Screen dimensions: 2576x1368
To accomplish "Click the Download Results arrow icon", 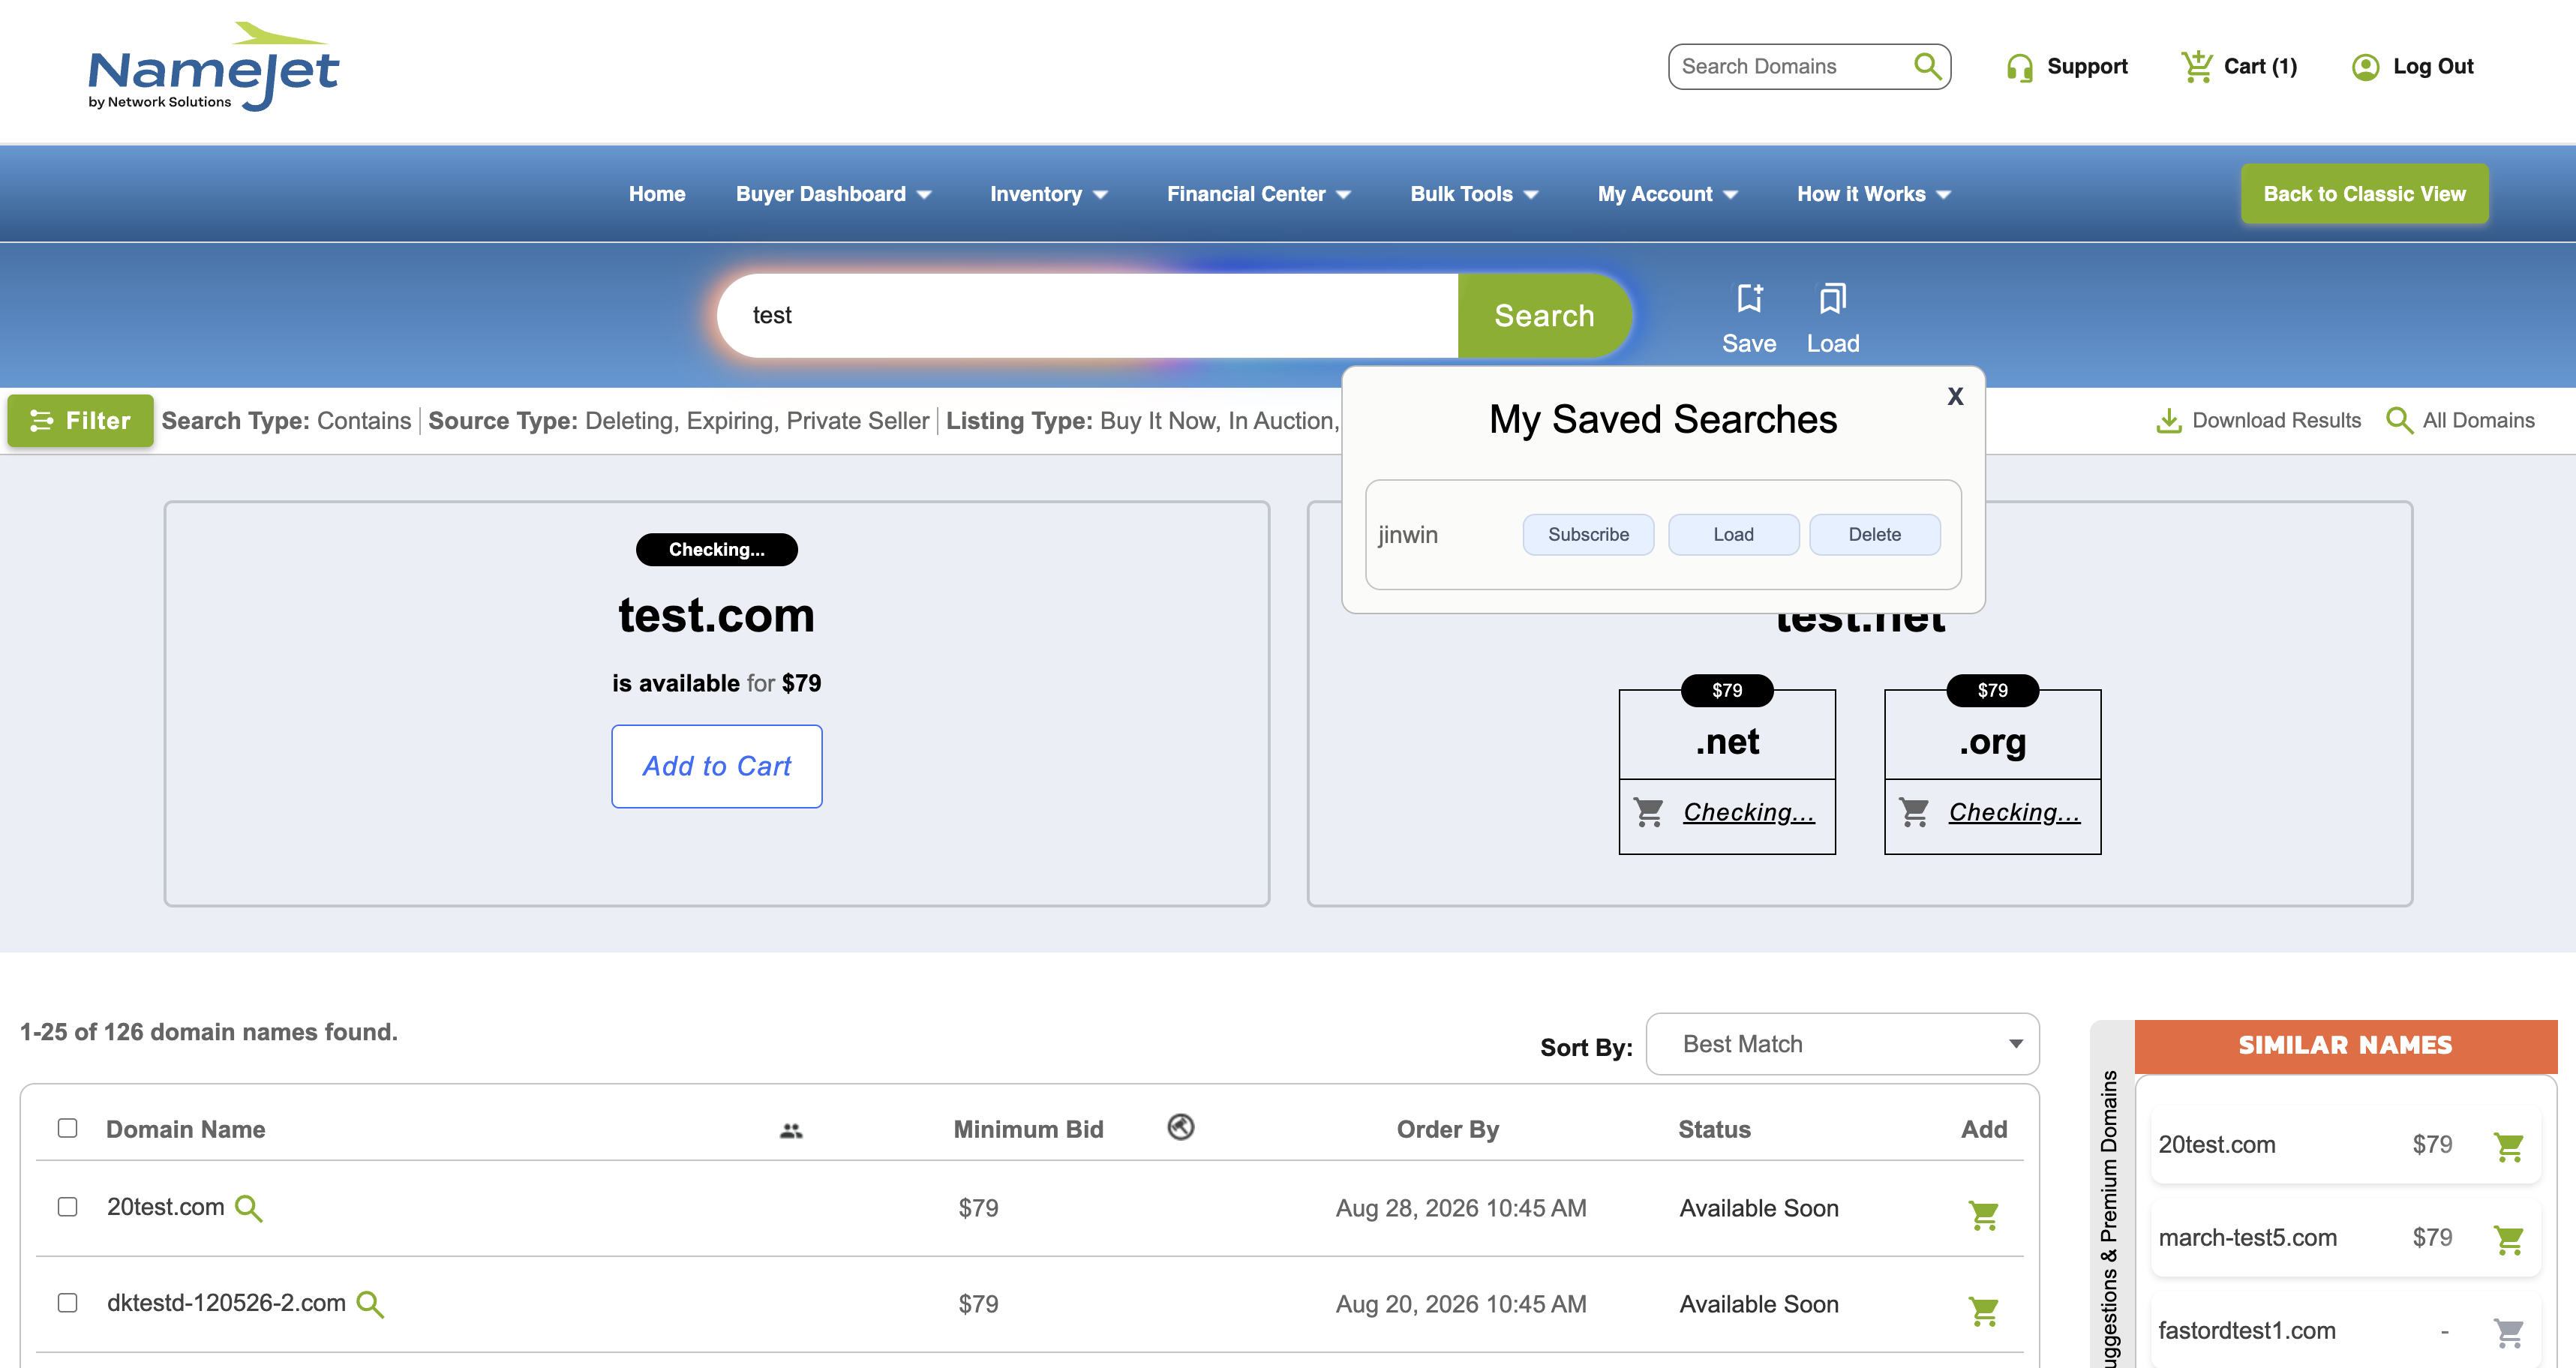I will pyautogui.click(x=2168, y=421).
